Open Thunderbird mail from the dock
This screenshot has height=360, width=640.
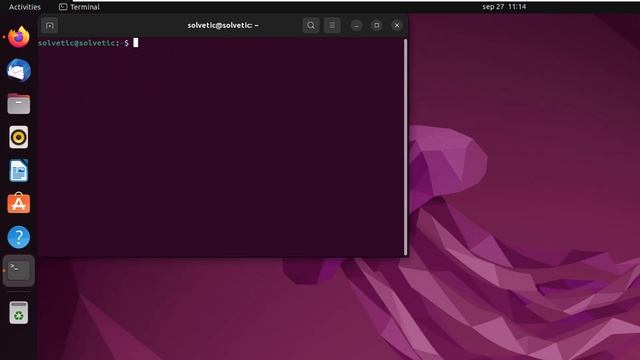click(x=19, y=70)
